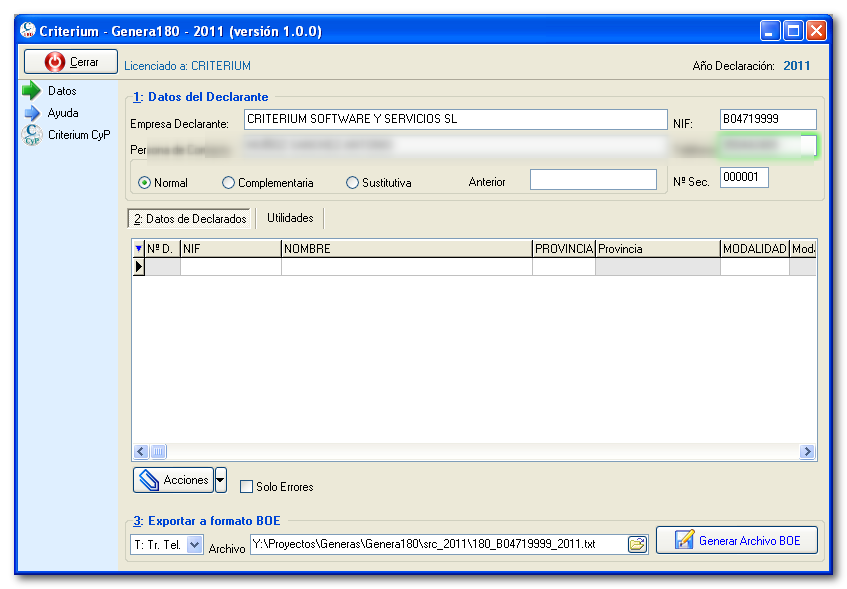Click the grid scroll left arrow
Screen dimensions: 847x589
point(141,451)
